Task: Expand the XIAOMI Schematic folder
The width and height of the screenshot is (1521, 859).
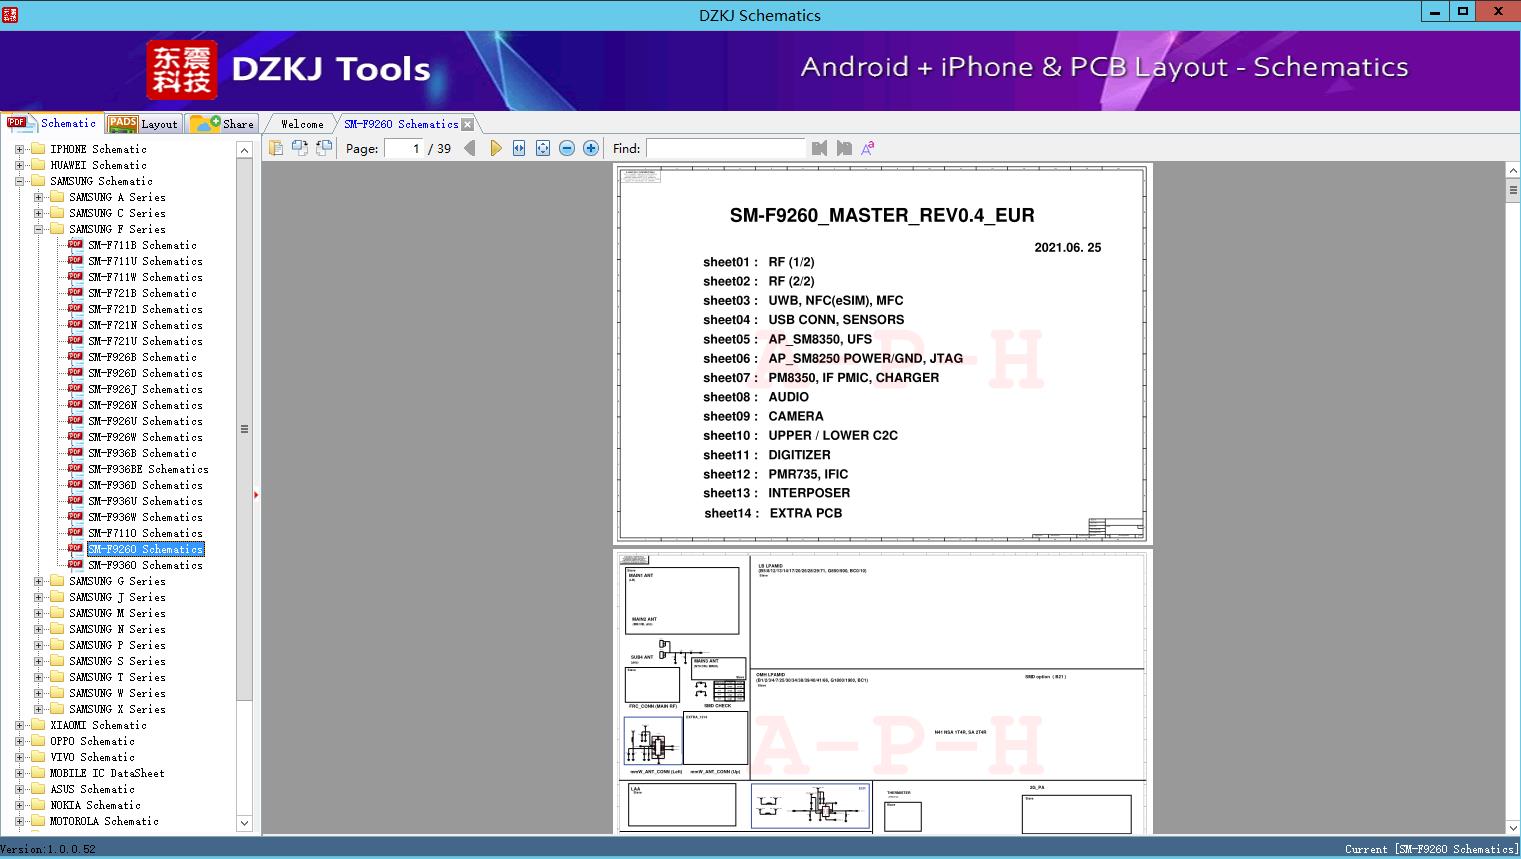Action: pyautogui.click(x=19, y=725)
